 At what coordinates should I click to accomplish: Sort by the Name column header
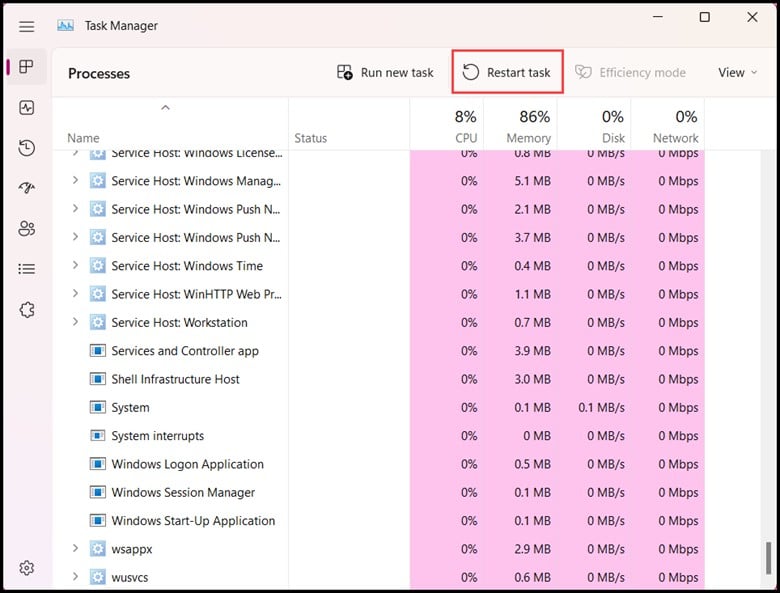click(170, 124)
